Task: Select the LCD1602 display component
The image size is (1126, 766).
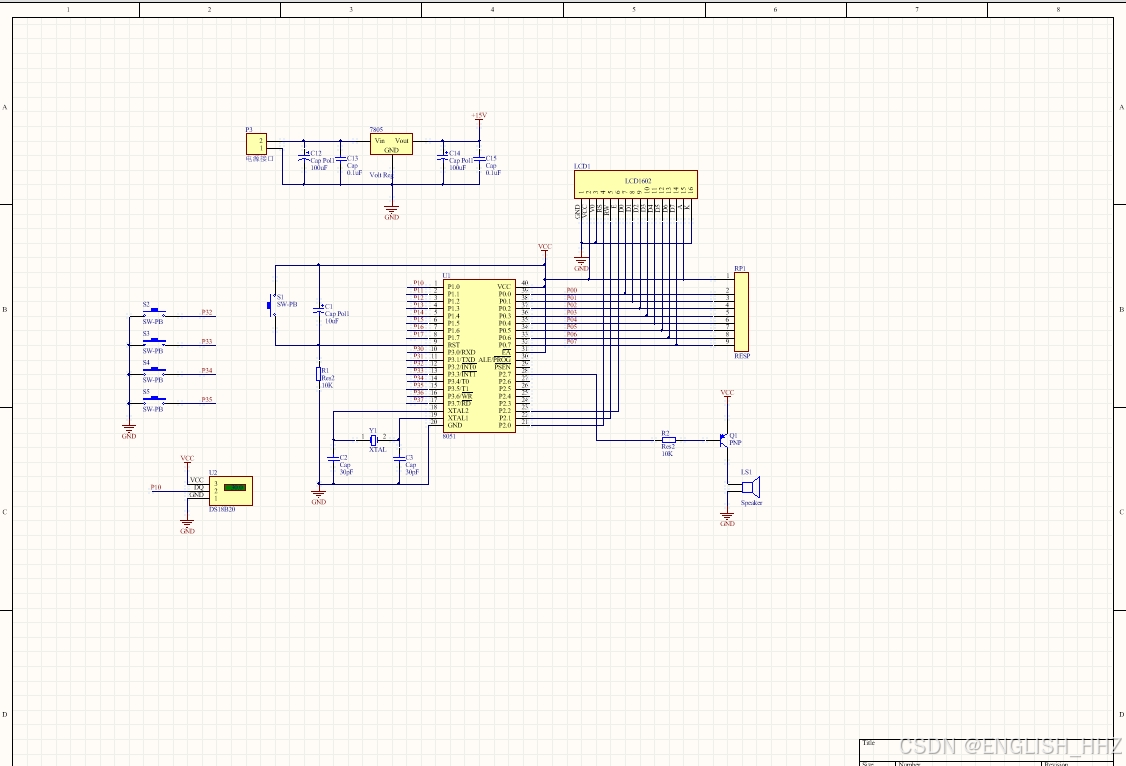Action: coord(636,185)
